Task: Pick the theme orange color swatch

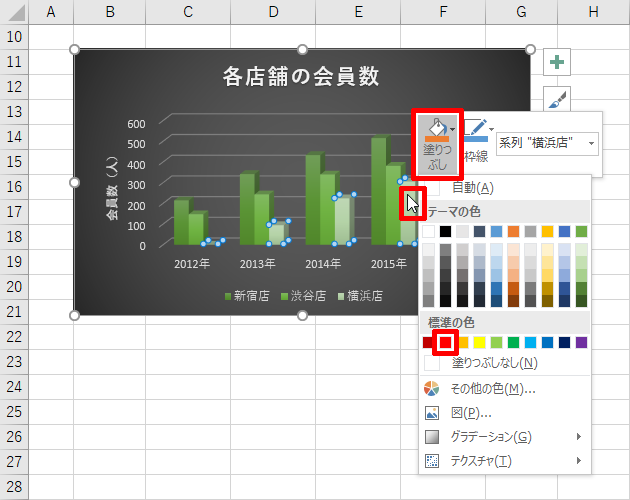Action: pos(513,232)
